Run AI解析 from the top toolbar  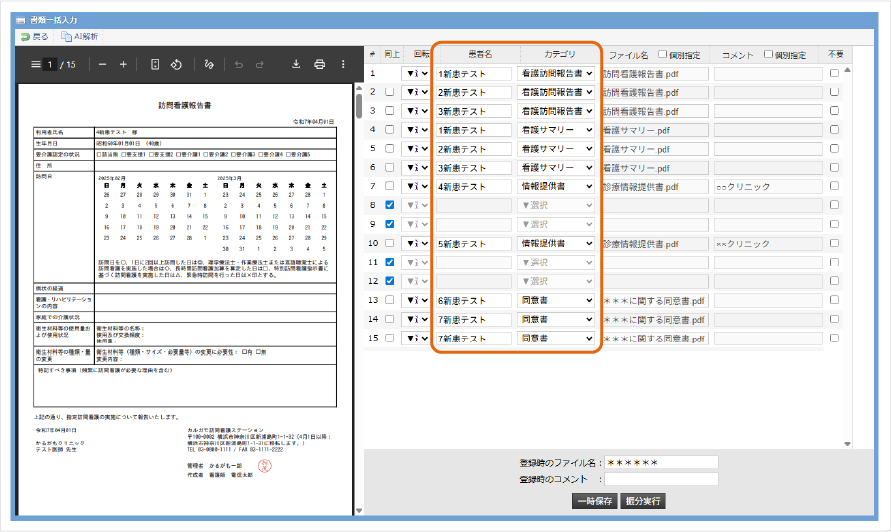click(x=80, y=36)
